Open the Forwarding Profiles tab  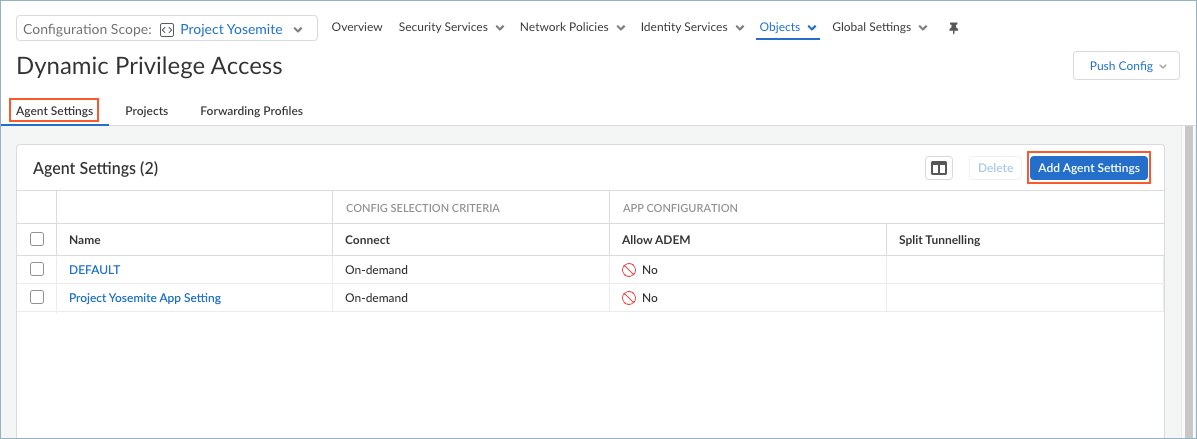(x=251, y=111)
